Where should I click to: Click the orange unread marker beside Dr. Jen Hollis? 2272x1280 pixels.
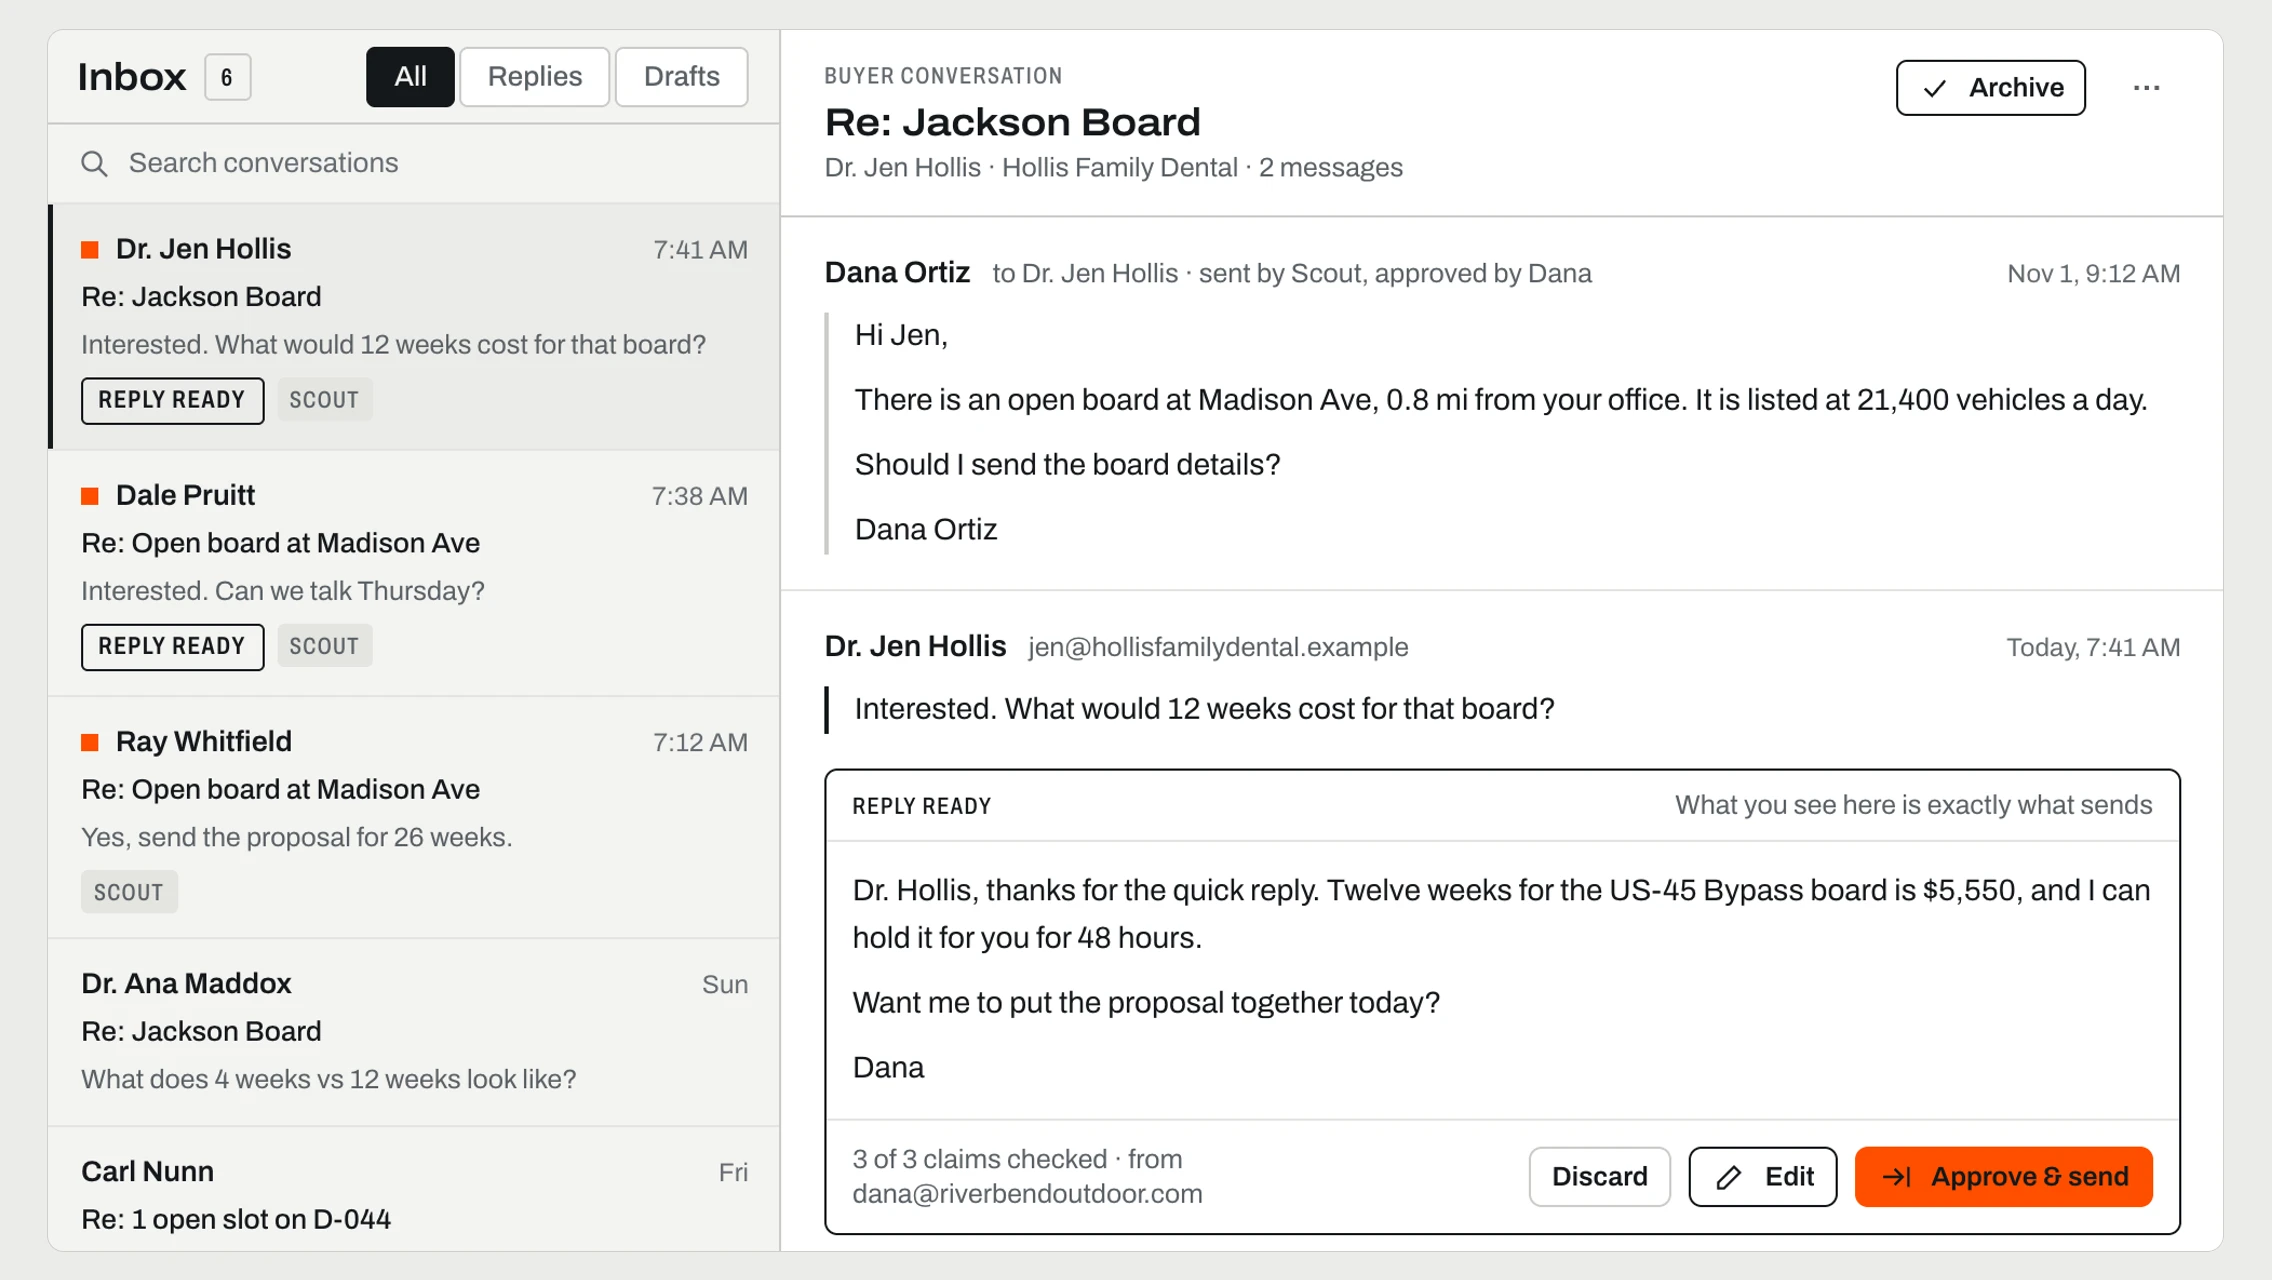click(x=90, y=249)
